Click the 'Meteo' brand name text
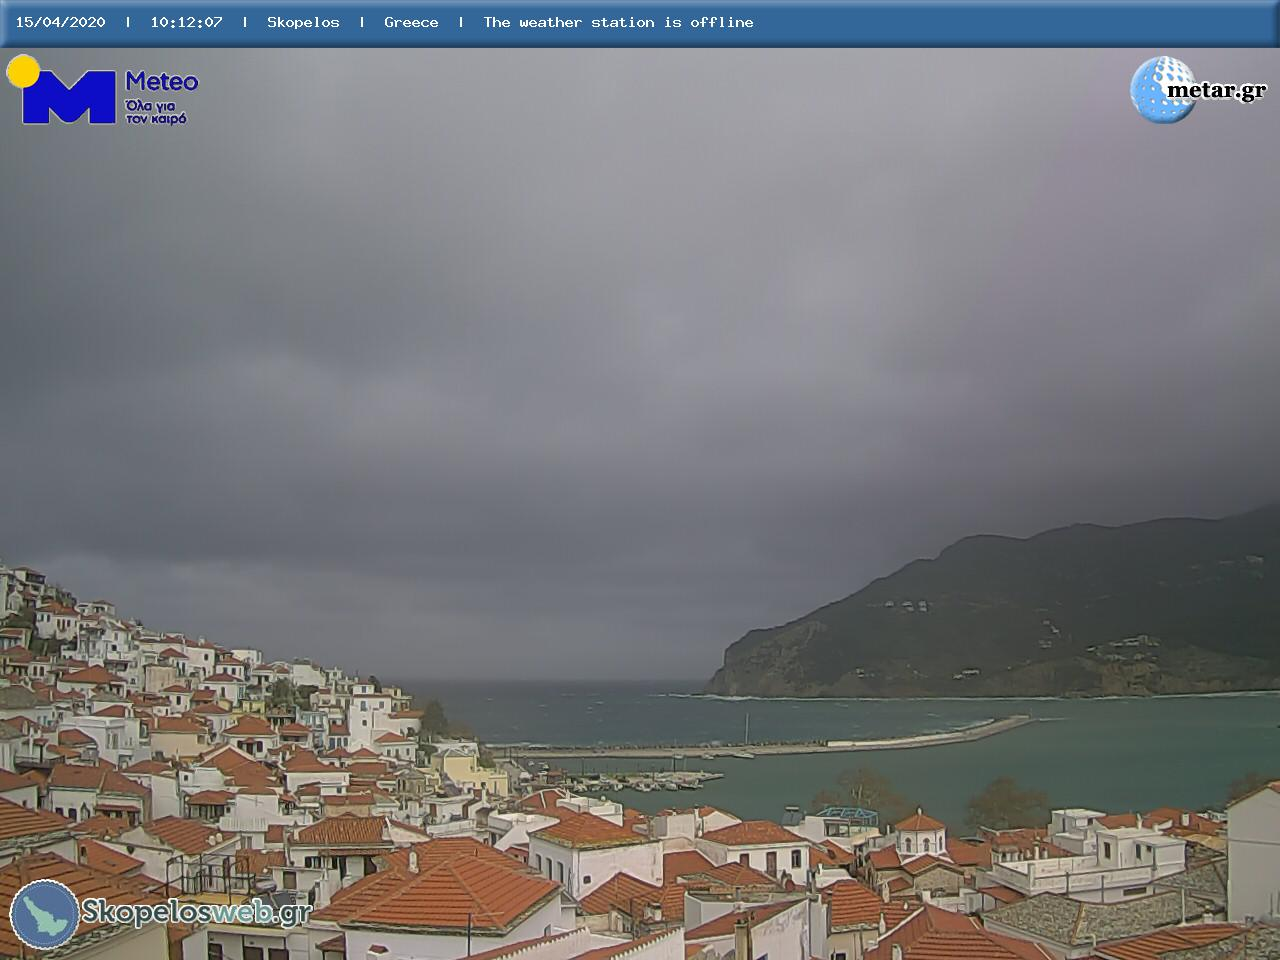The height and width of the screenshot is (960, 1280). coord(161,81)
